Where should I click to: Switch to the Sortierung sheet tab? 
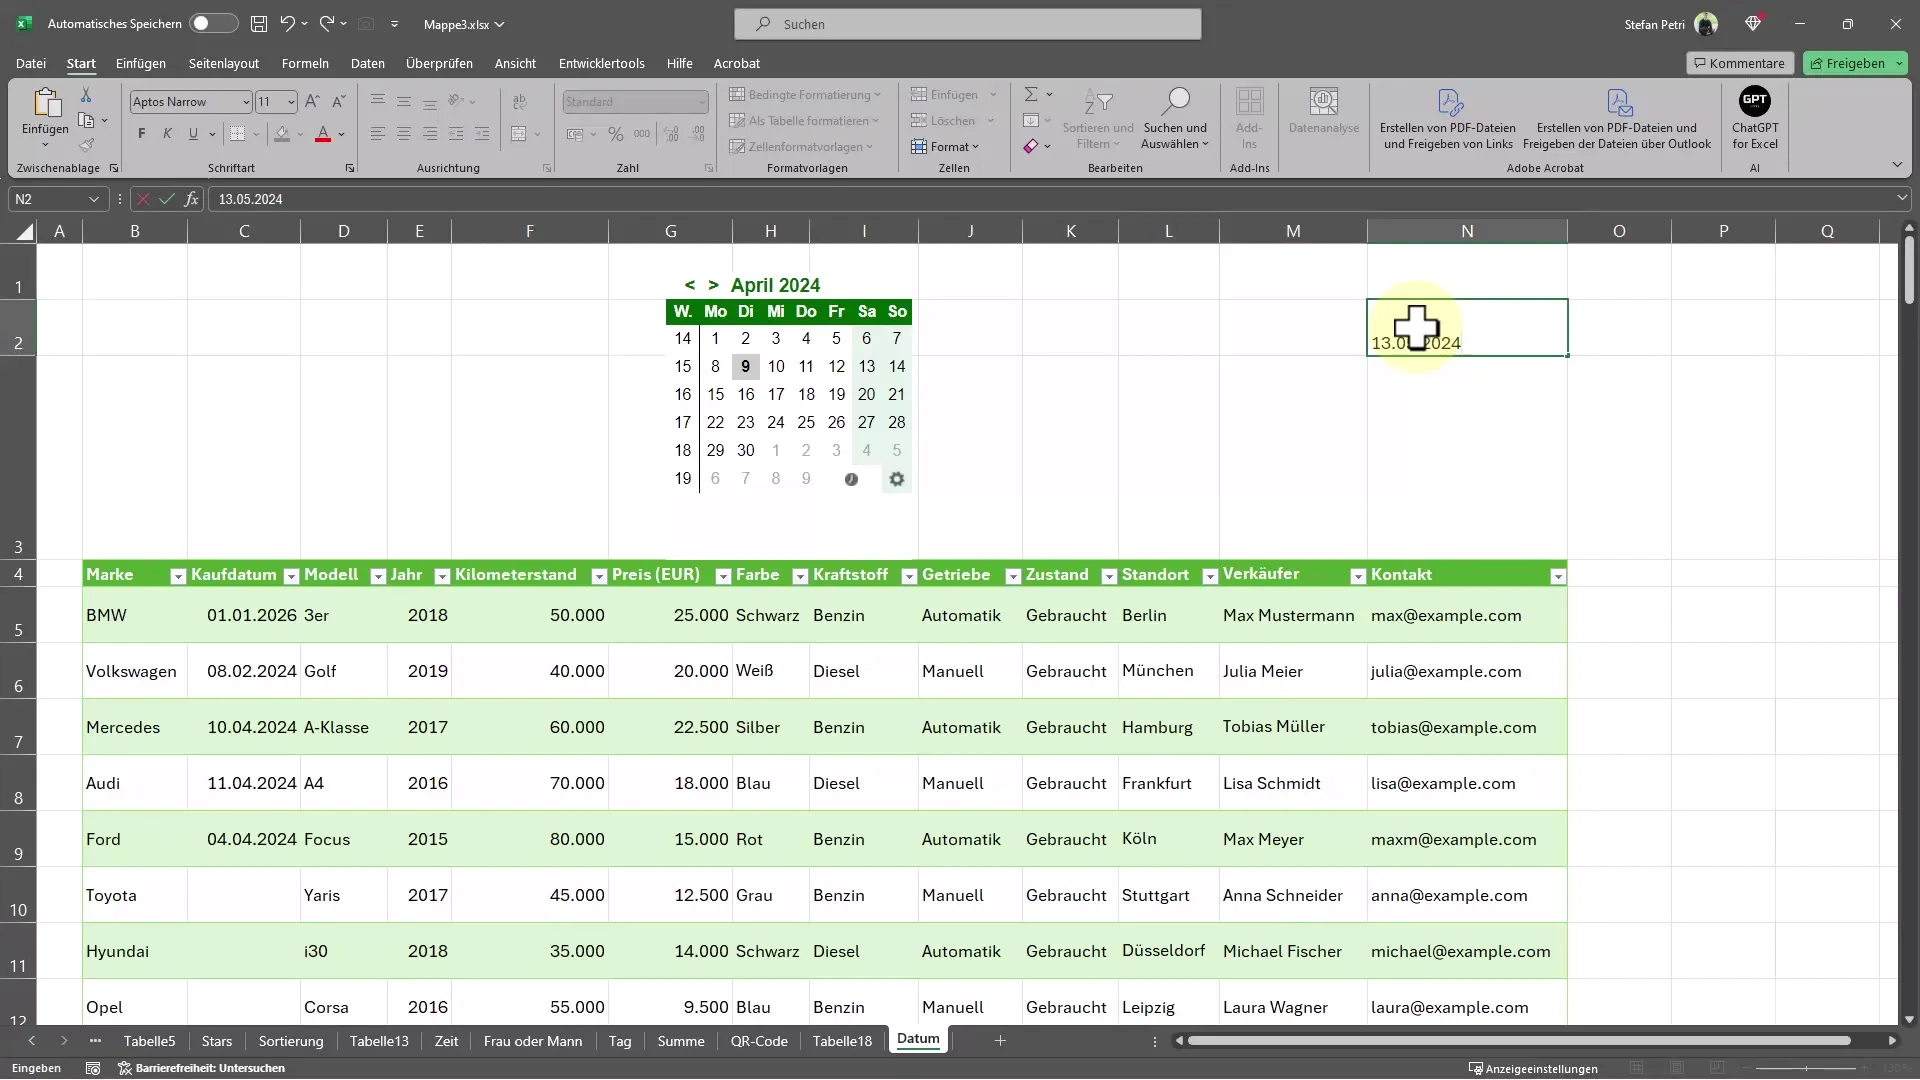(290, 1040)
